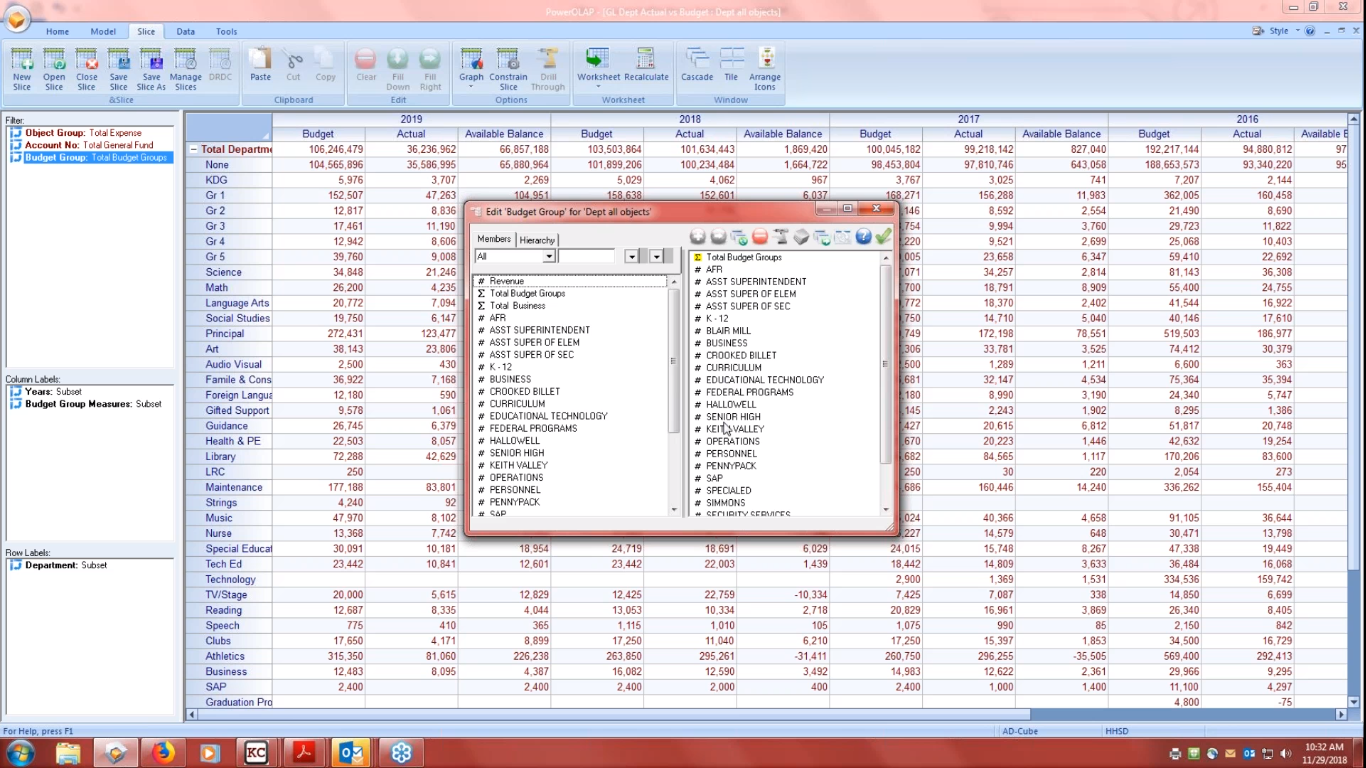Click the drill tool icon in dialog toolbar
Viewport: 1366px width, 768px height.
[781, 237]
